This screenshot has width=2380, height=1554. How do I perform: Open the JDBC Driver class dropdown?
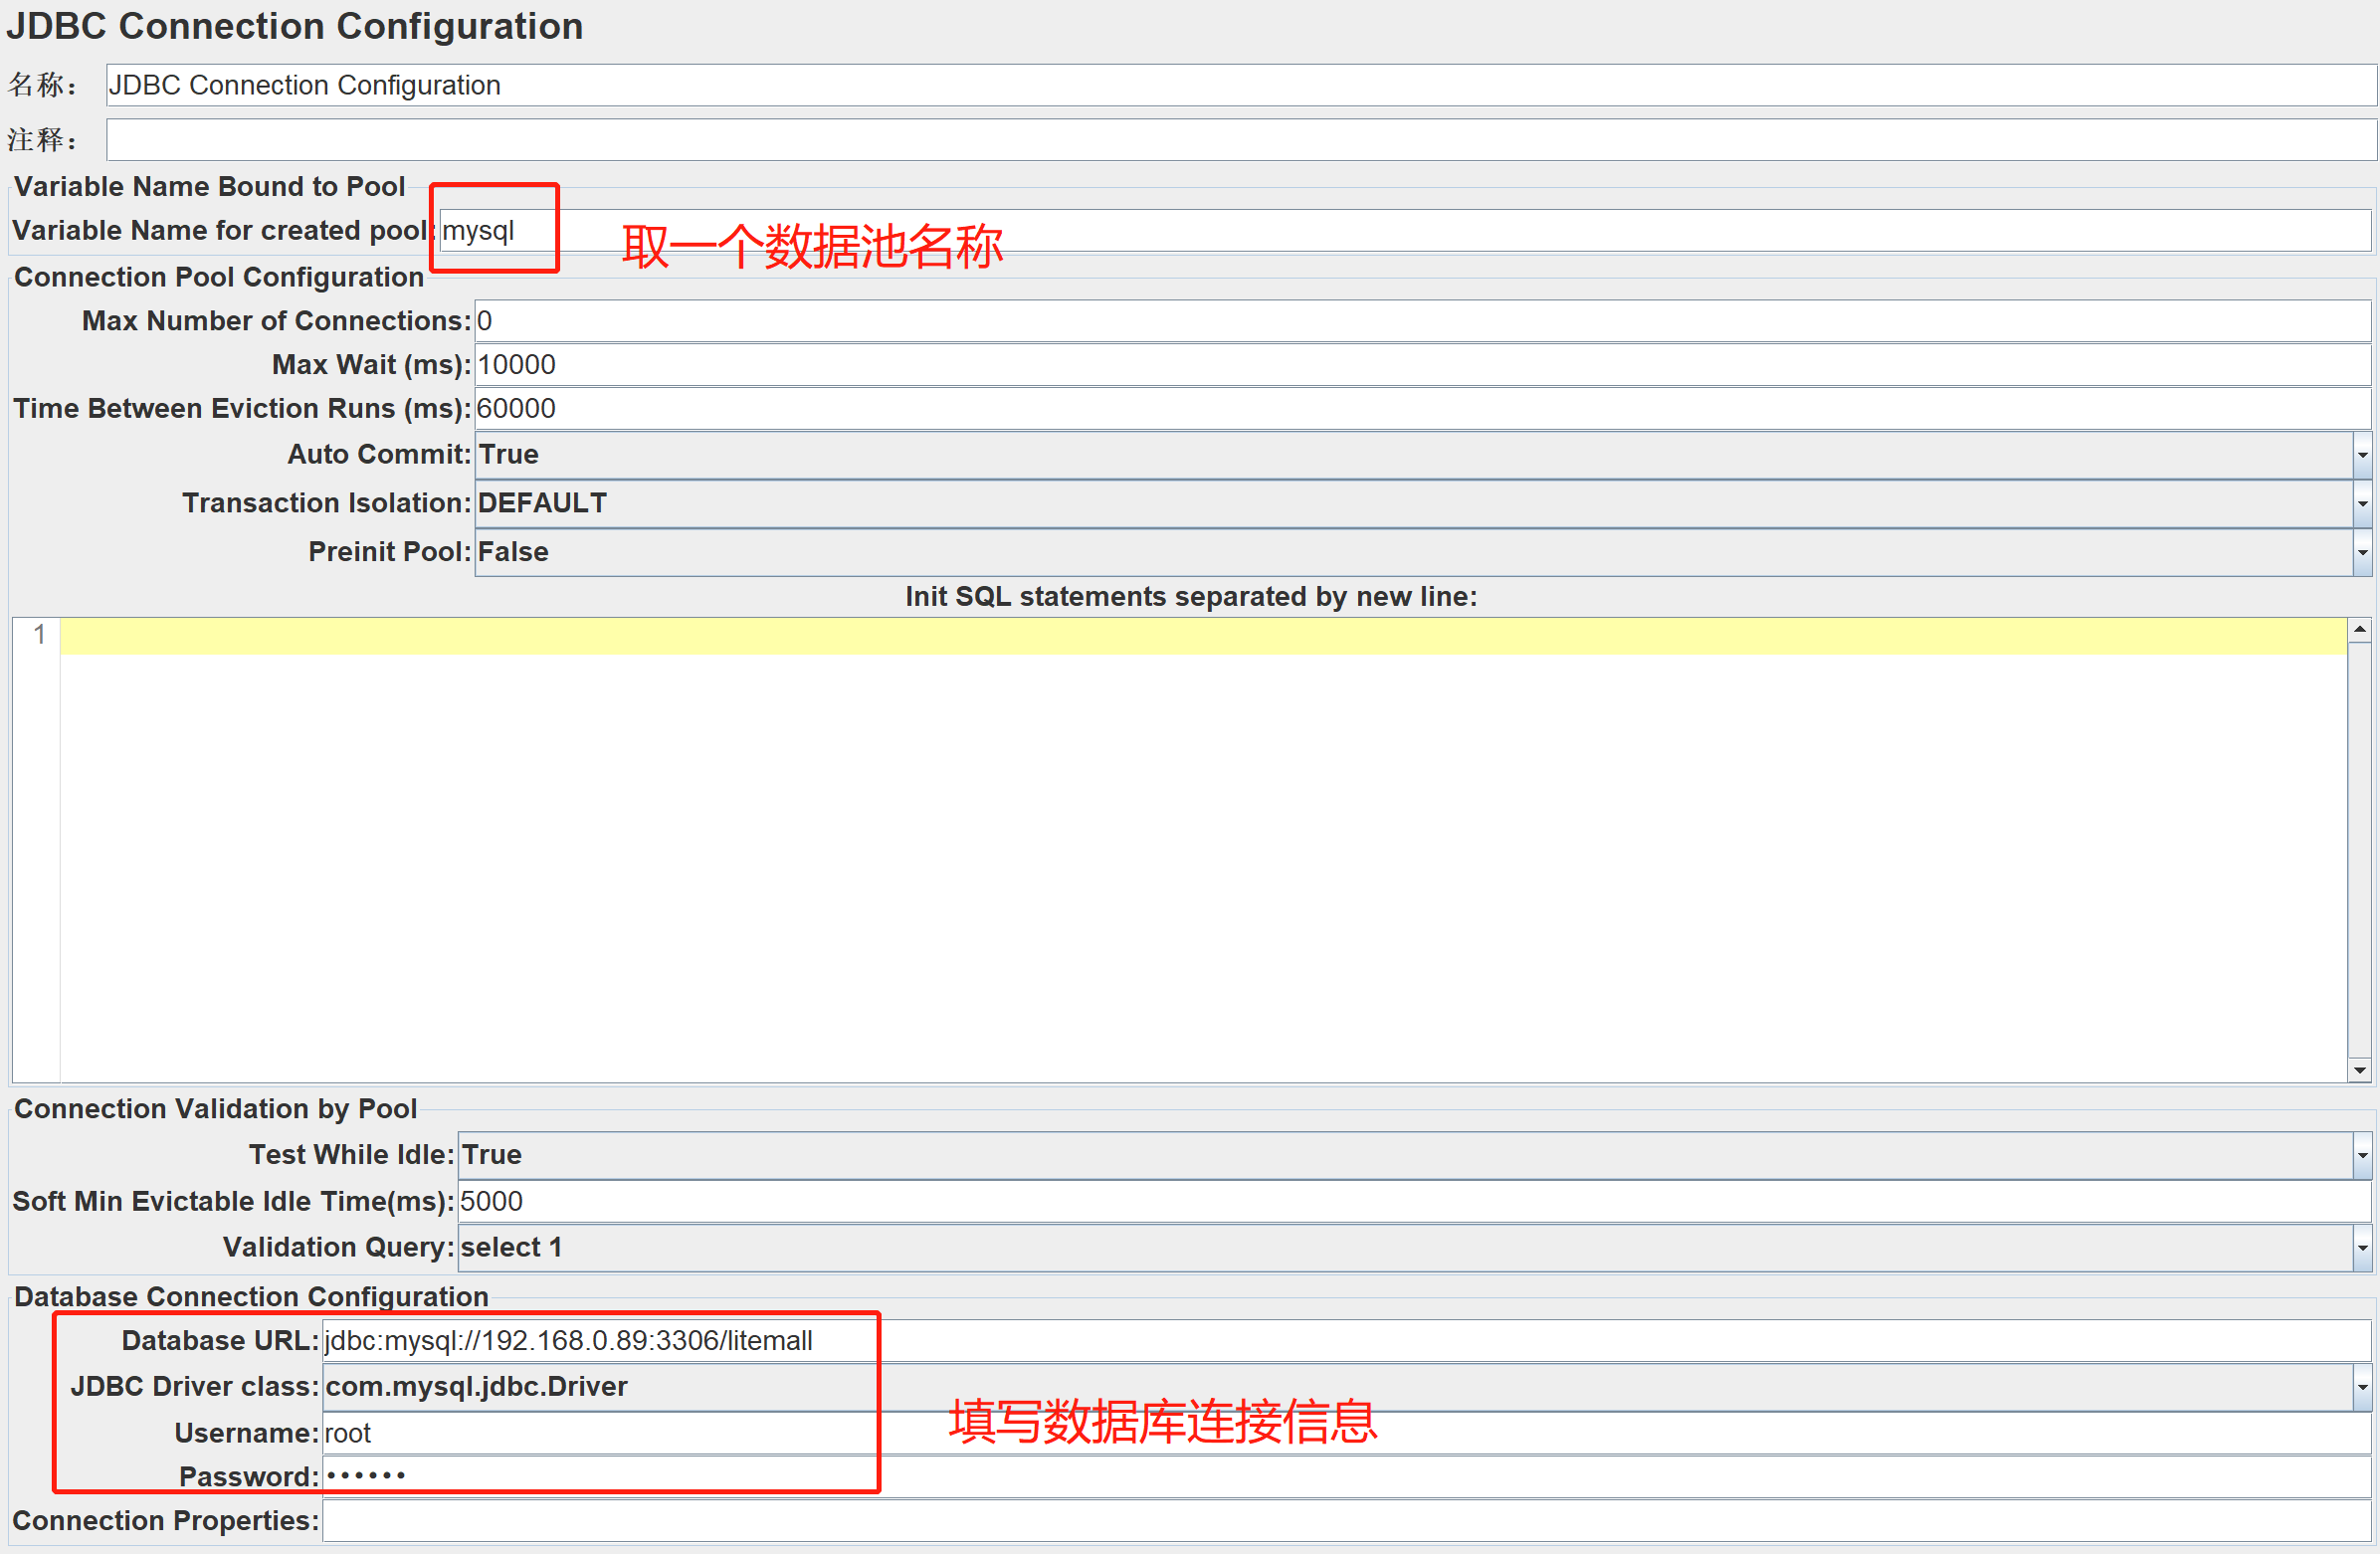[2362, 1387]
